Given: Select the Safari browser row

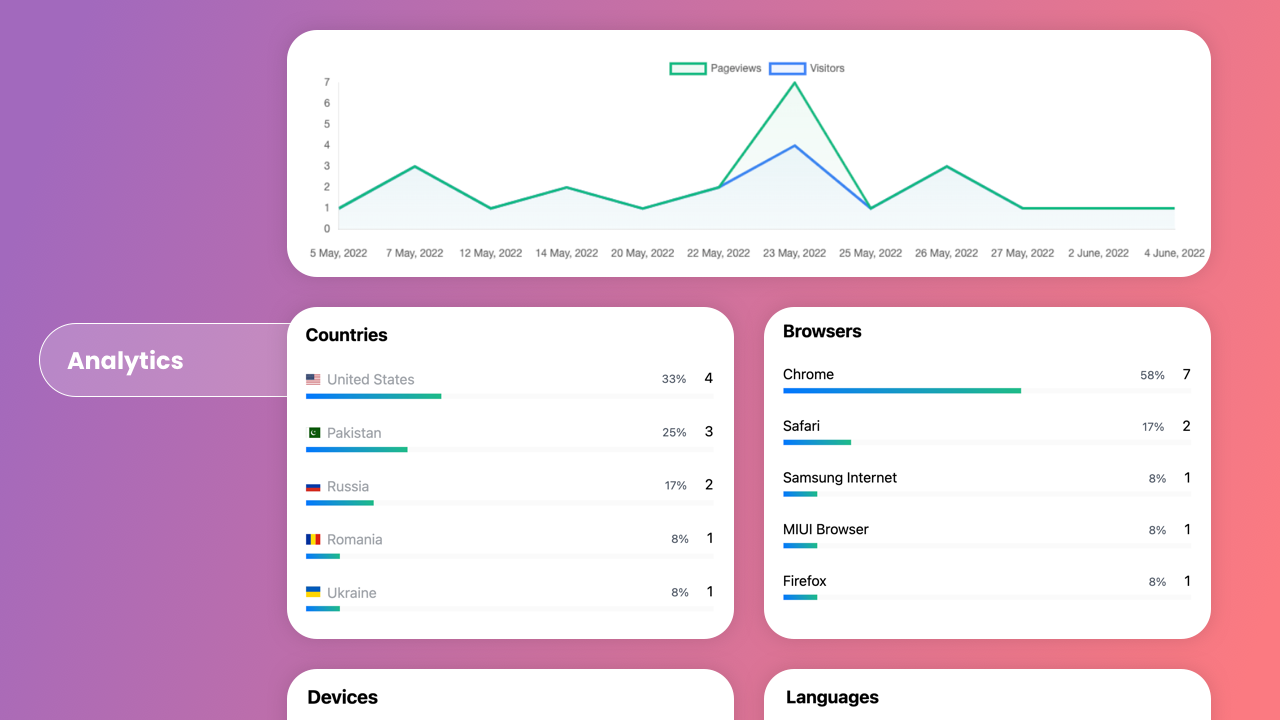Looking at the screenshot, I should point(801,427).
